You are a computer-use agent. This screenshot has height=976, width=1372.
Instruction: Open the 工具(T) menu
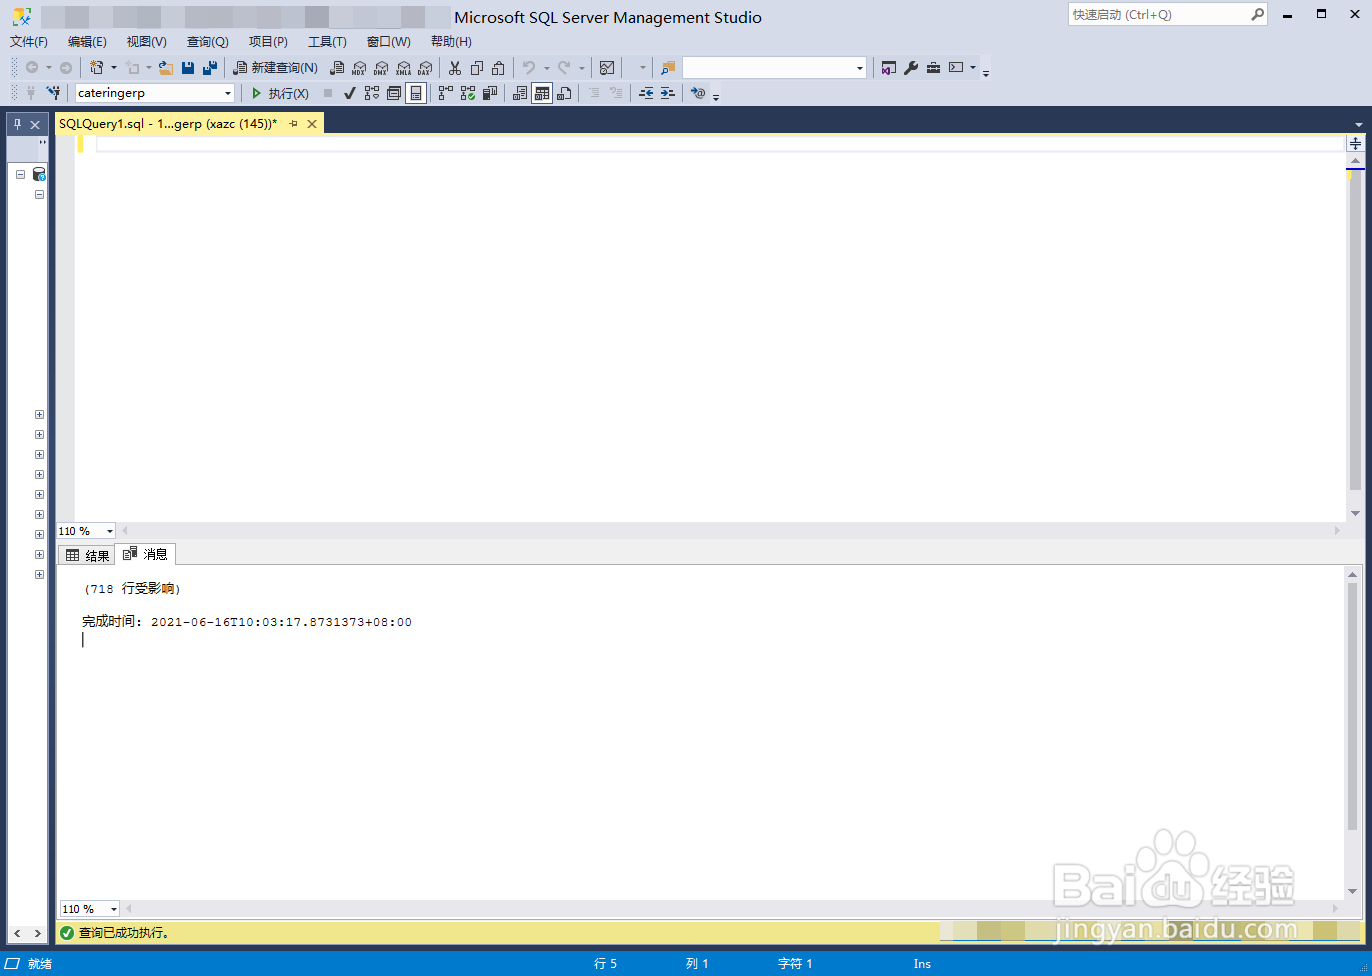coord(327,41)
